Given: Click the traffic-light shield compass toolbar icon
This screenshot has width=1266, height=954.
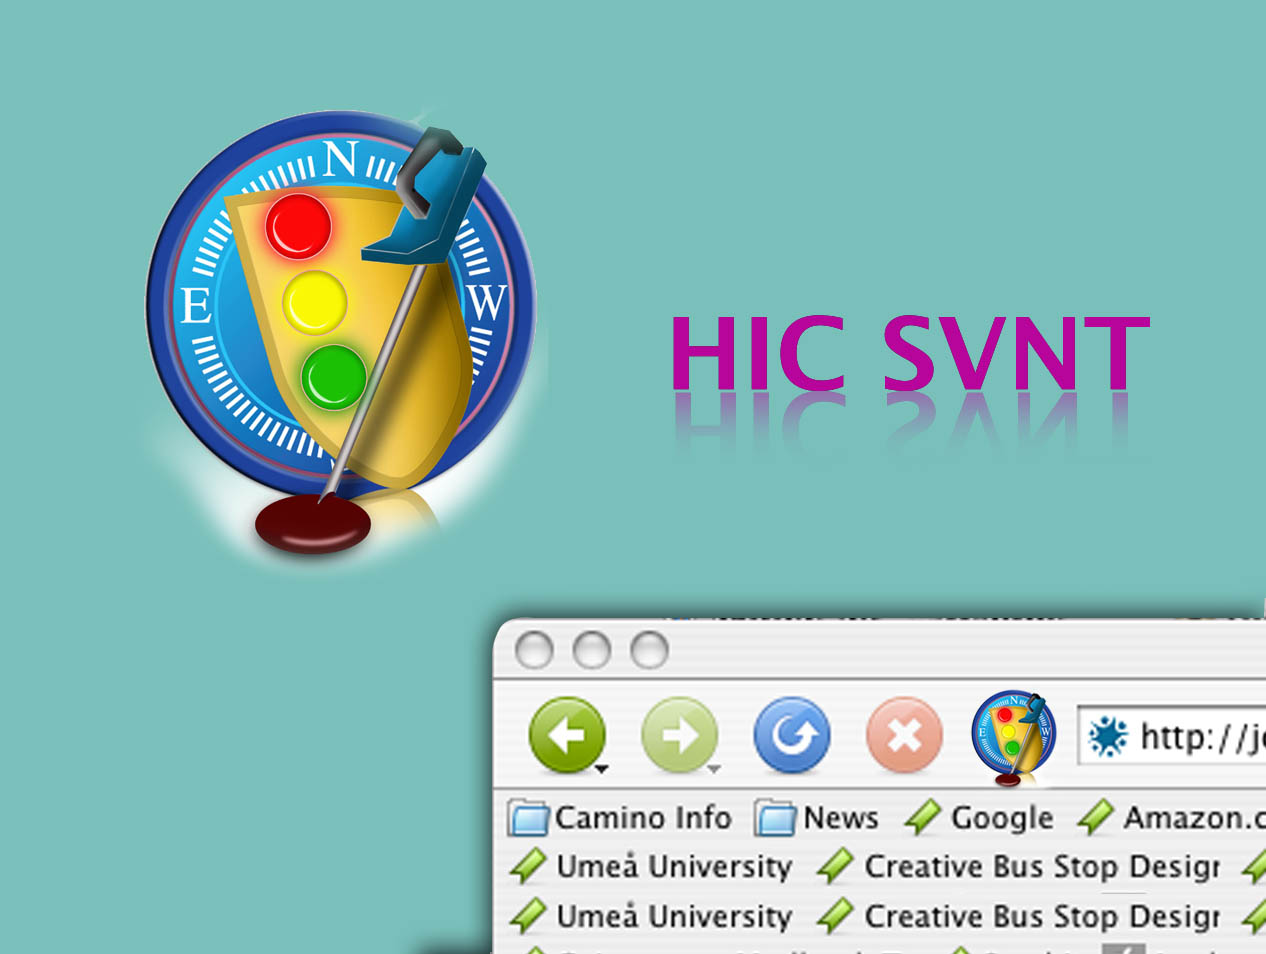Looking at the screenshot, I should 1015,738.
